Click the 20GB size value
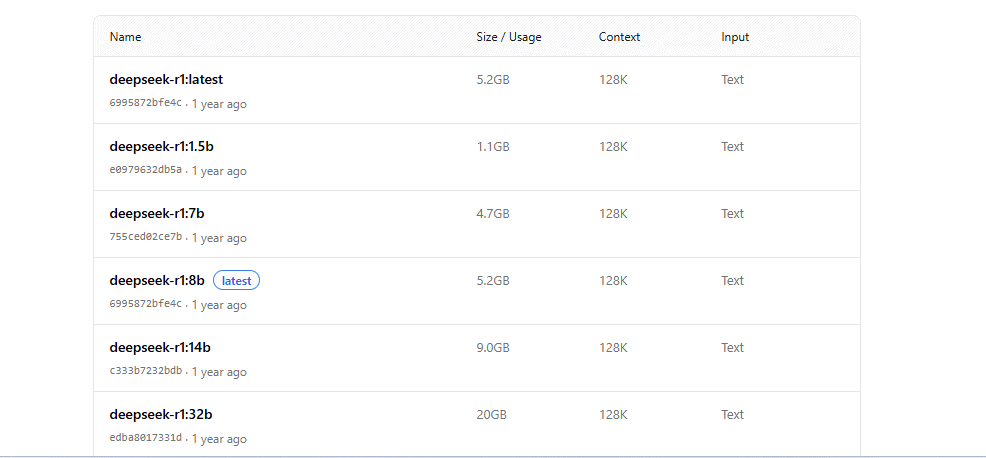This screenshot has height=458, width=986. click(492, 415)
